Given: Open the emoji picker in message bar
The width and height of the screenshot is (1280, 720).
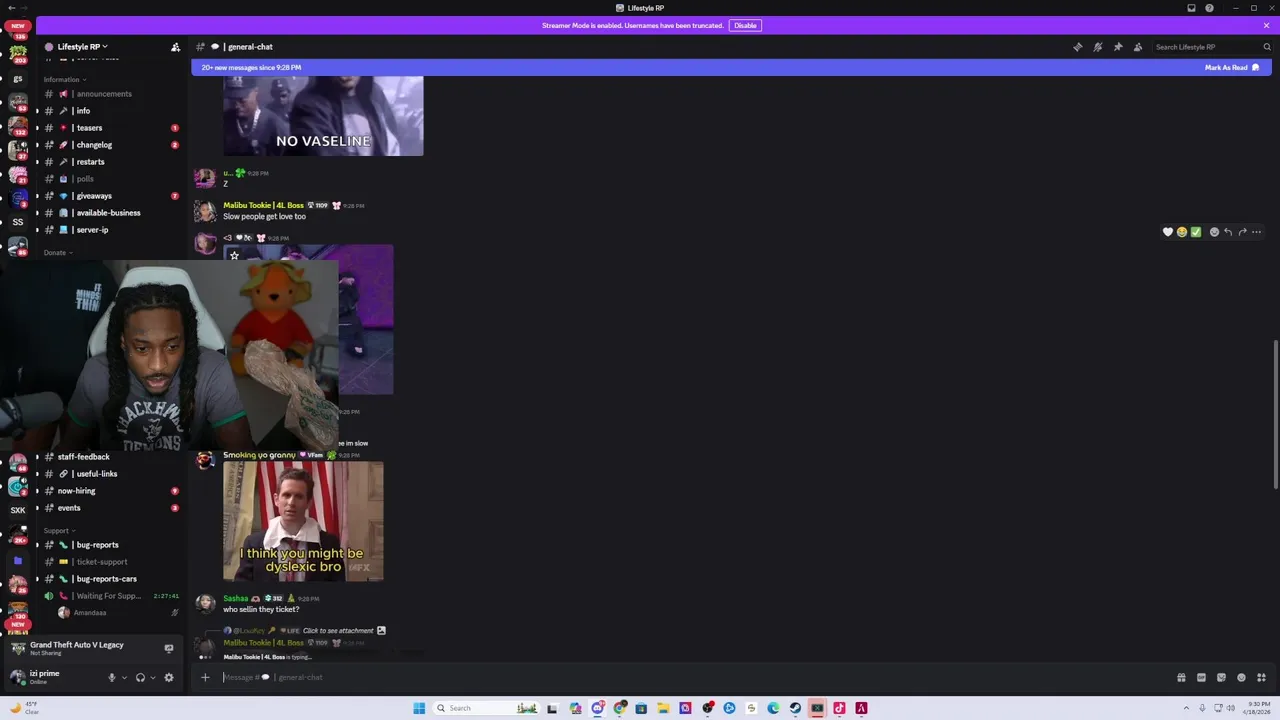Looking at the screenshot, I should coord(1241,677).
